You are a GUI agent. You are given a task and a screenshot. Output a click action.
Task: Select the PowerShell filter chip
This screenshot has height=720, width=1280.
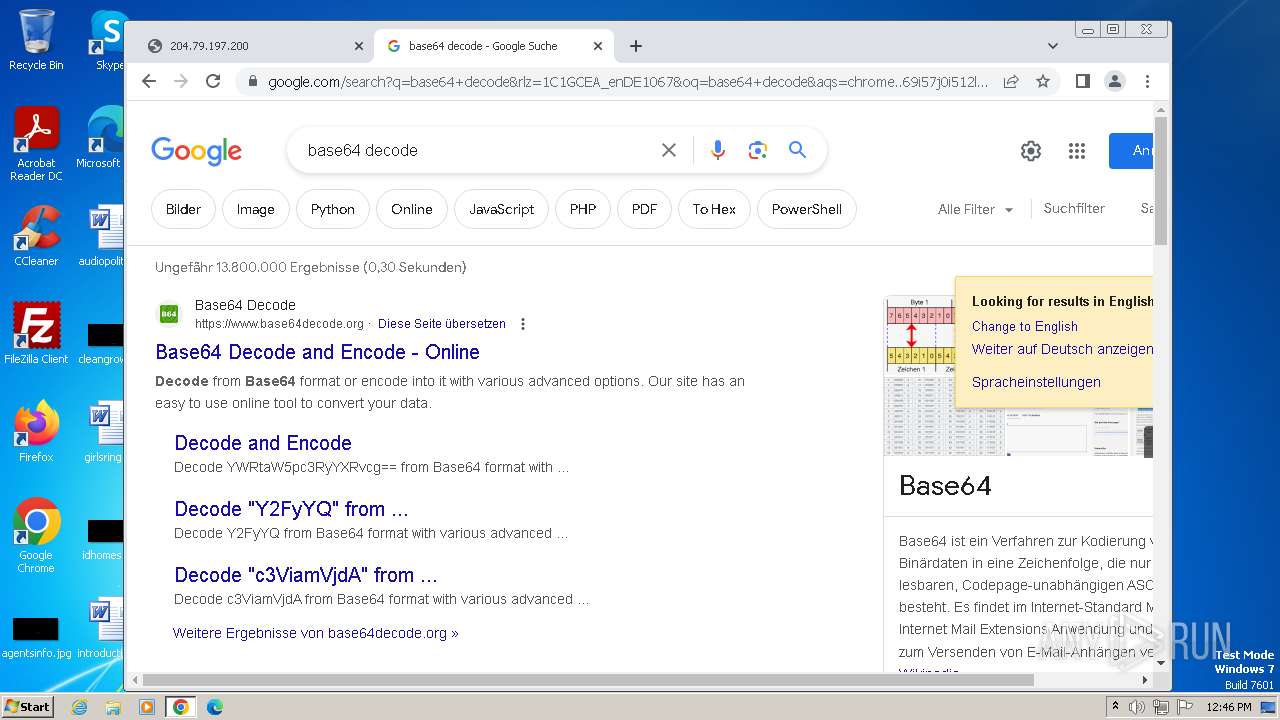tap(807, 209)
